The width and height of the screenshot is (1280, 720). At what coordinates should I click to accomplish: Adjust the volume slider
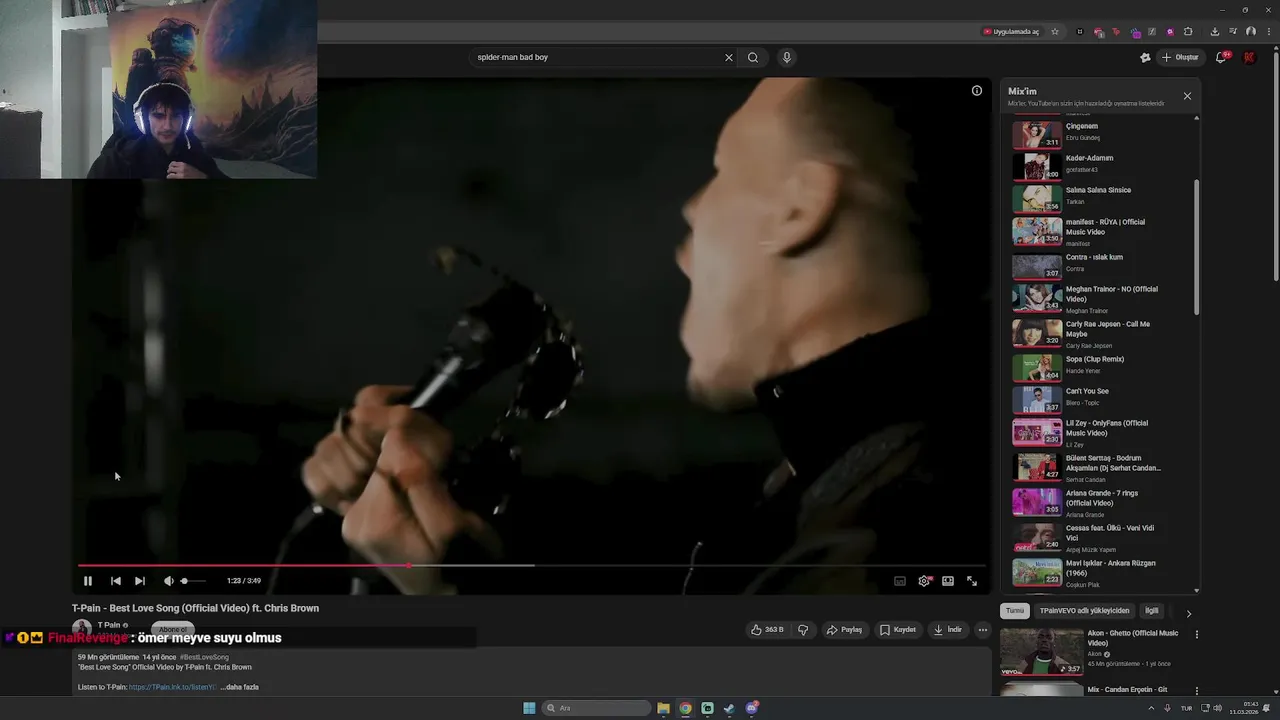193,581
